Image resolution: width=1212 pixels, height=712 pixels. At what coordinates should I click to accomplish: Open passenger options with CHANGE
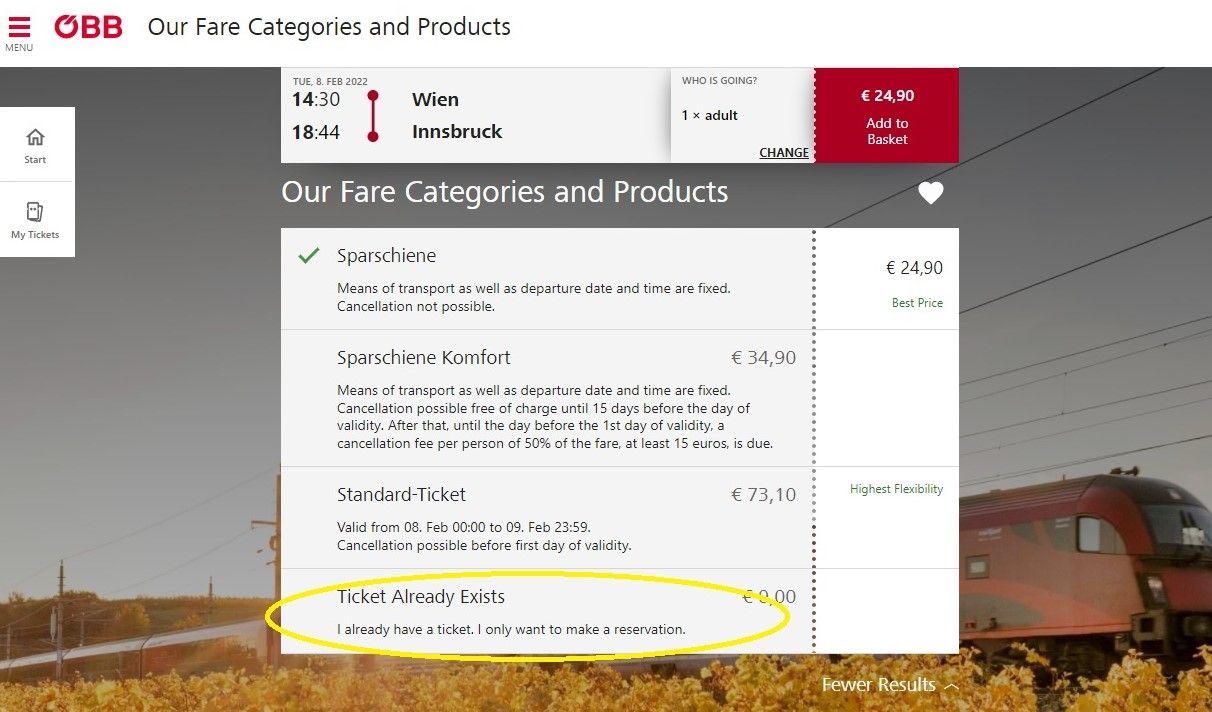click(x=784, y=152)
